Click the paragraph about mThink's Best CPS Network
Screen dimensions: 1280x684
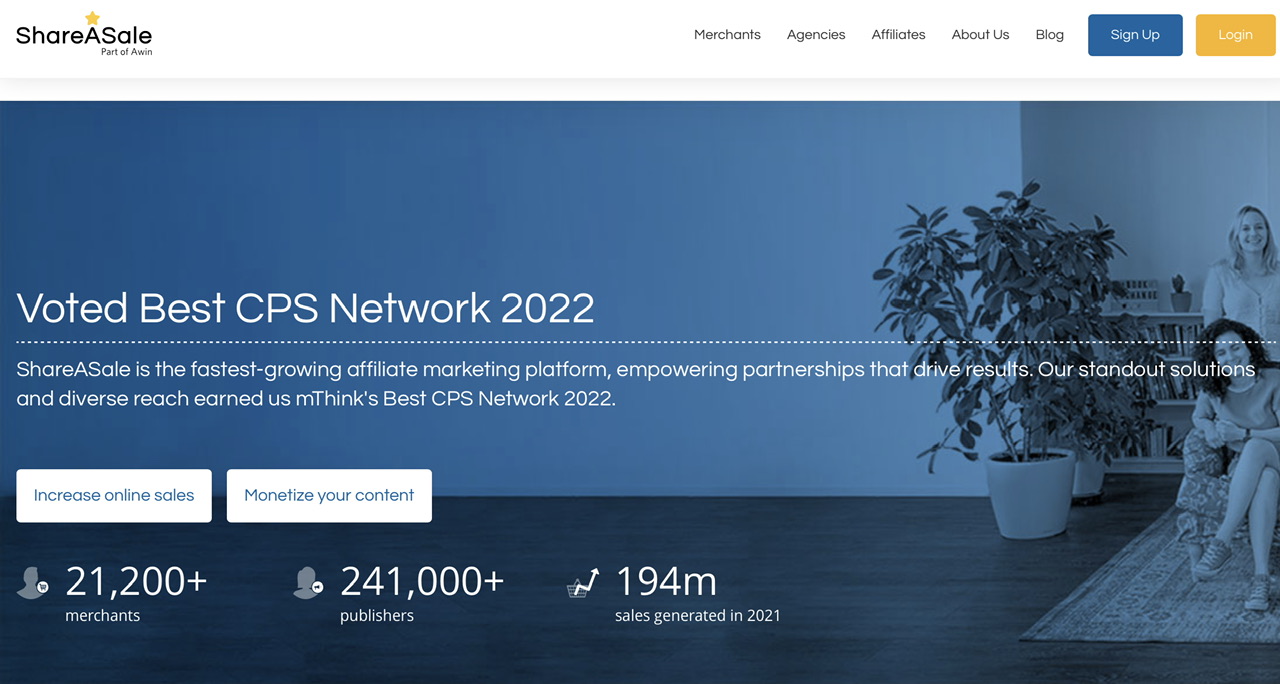pyautogui.click(x=636, y=384)
